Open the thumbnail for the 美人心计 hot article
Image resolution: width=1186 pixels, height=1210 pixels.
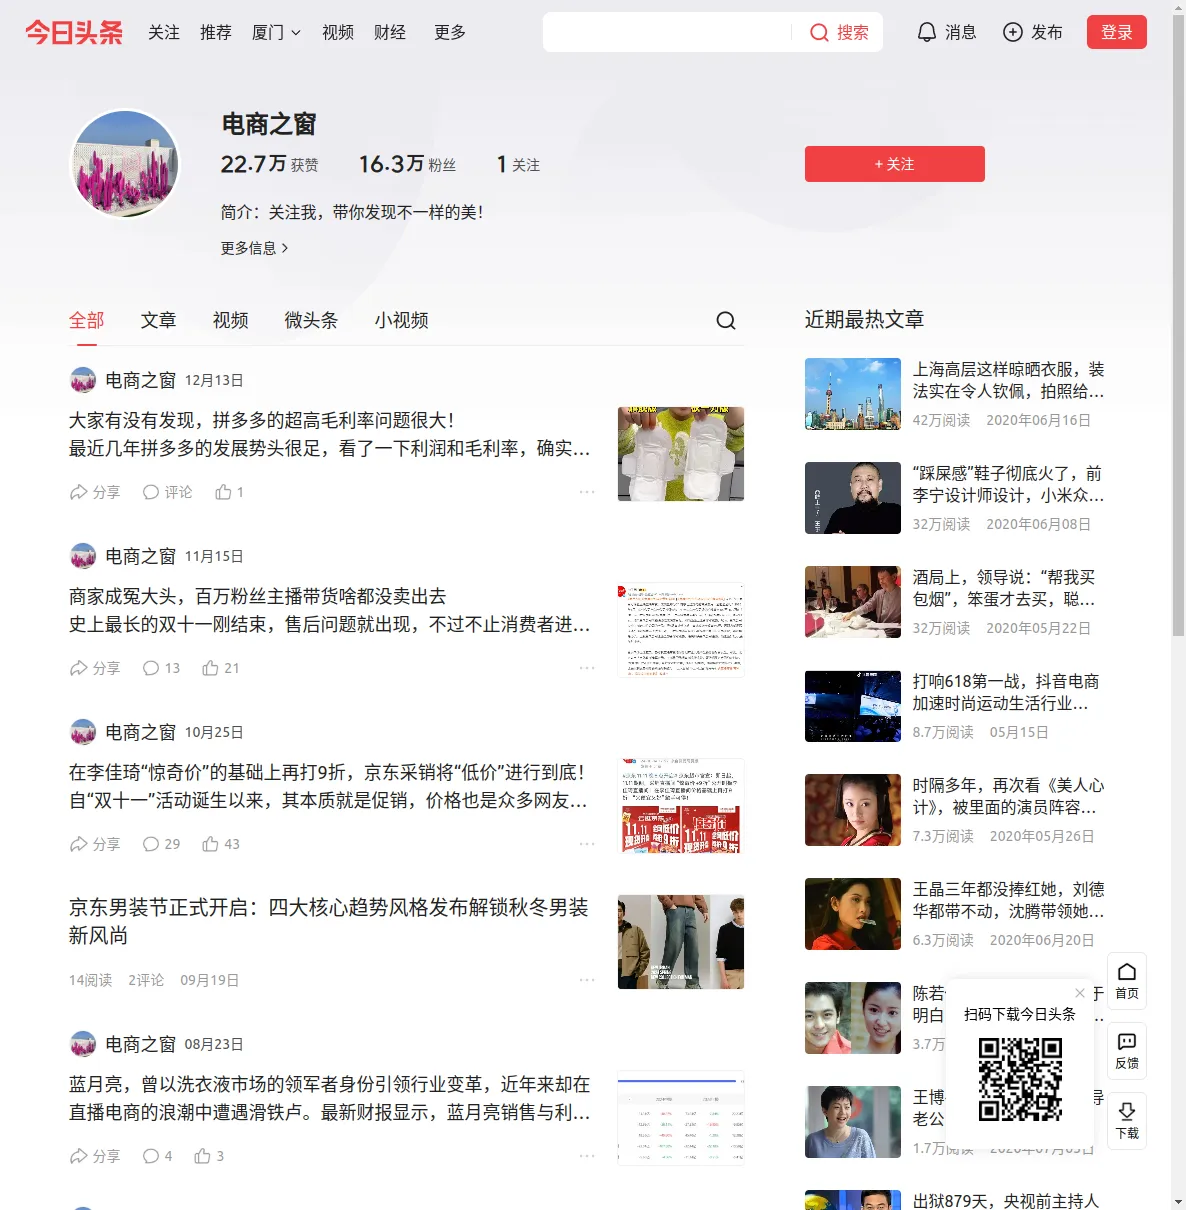coord(853,810)
